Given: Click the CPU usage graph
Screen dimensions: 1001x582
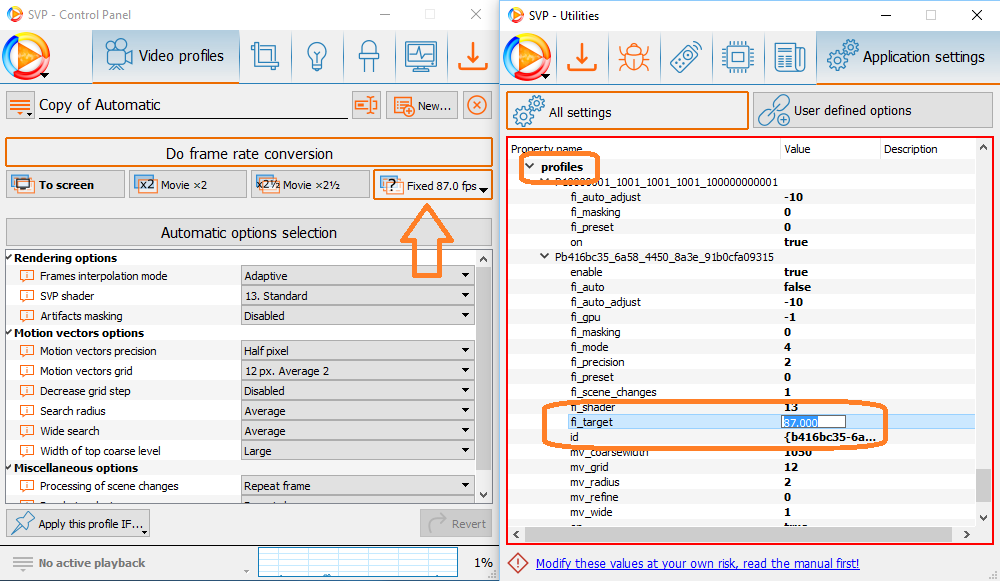Looking at the screenshot, I should [358, 562].
